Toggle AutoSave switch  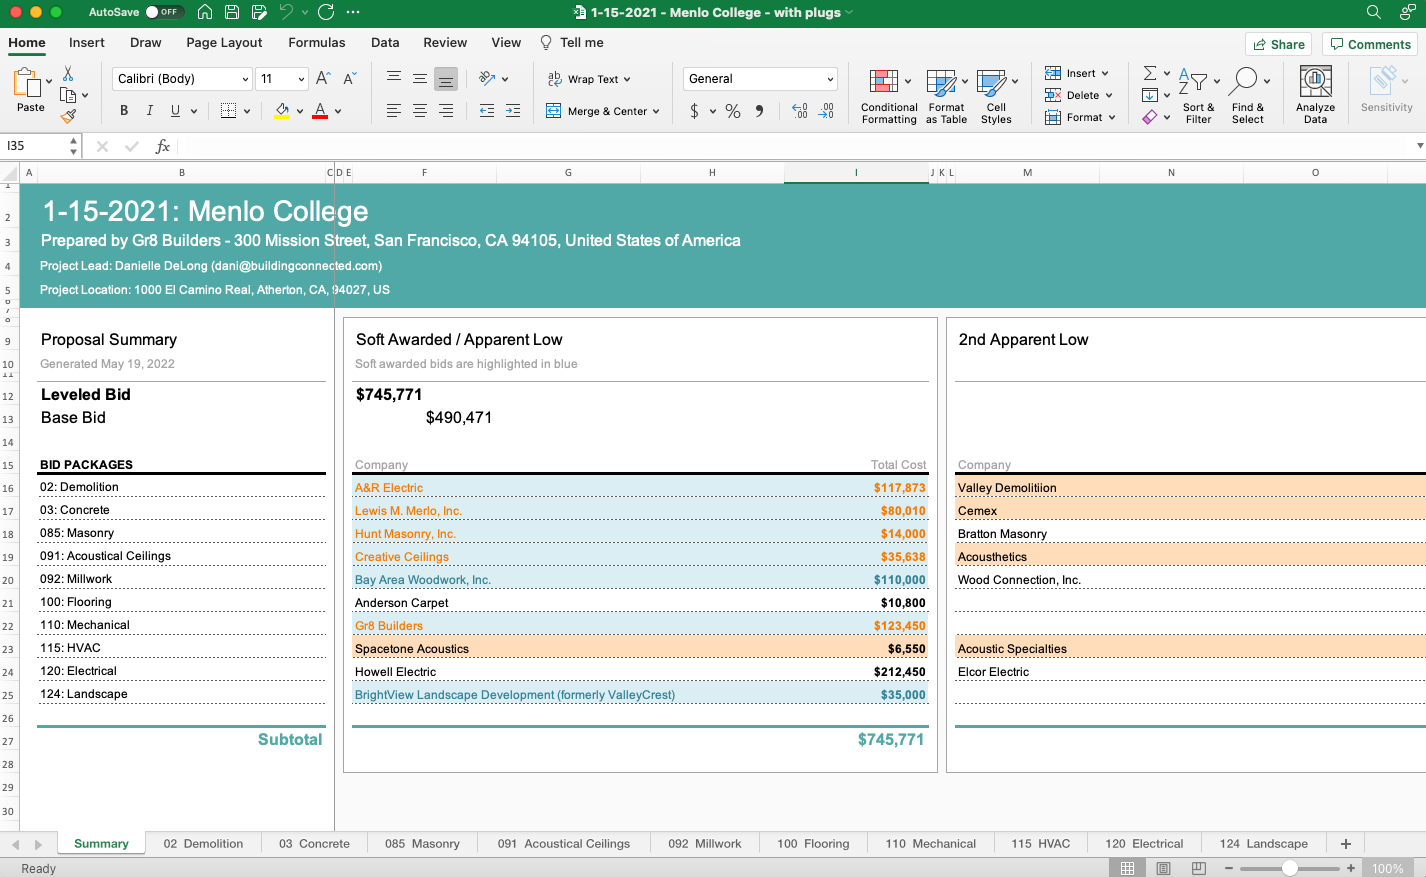pos(163,12)
